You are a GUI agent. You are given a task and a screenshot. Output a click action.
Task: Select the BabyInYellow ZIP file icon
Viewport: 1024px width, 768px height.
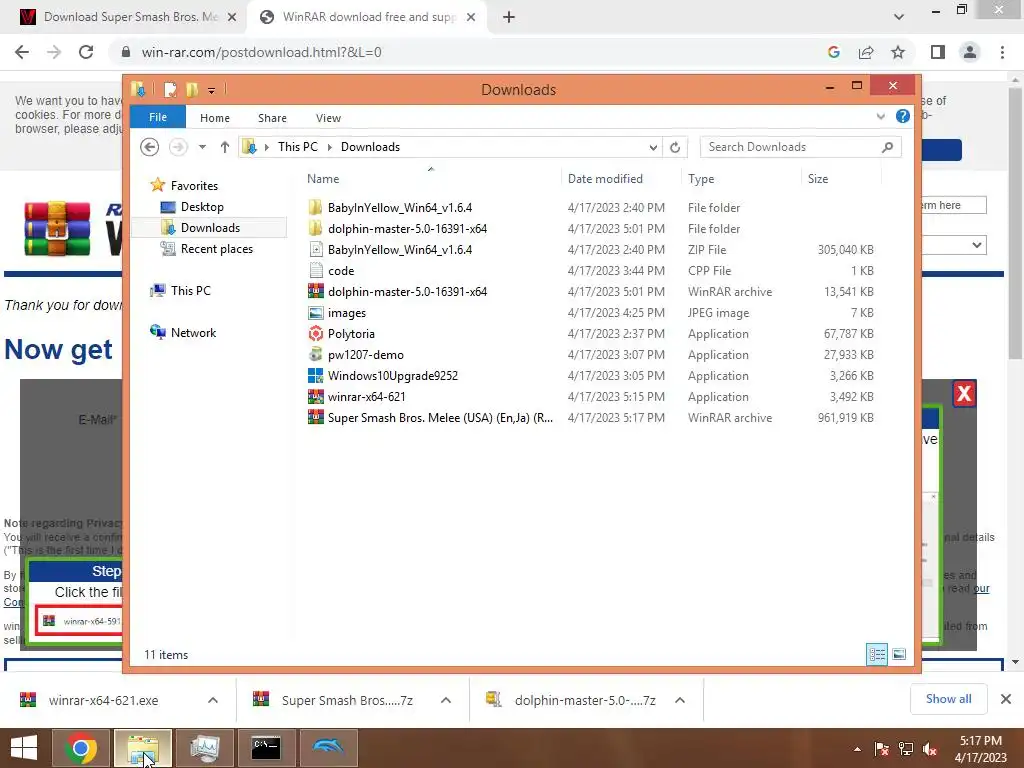315,249
